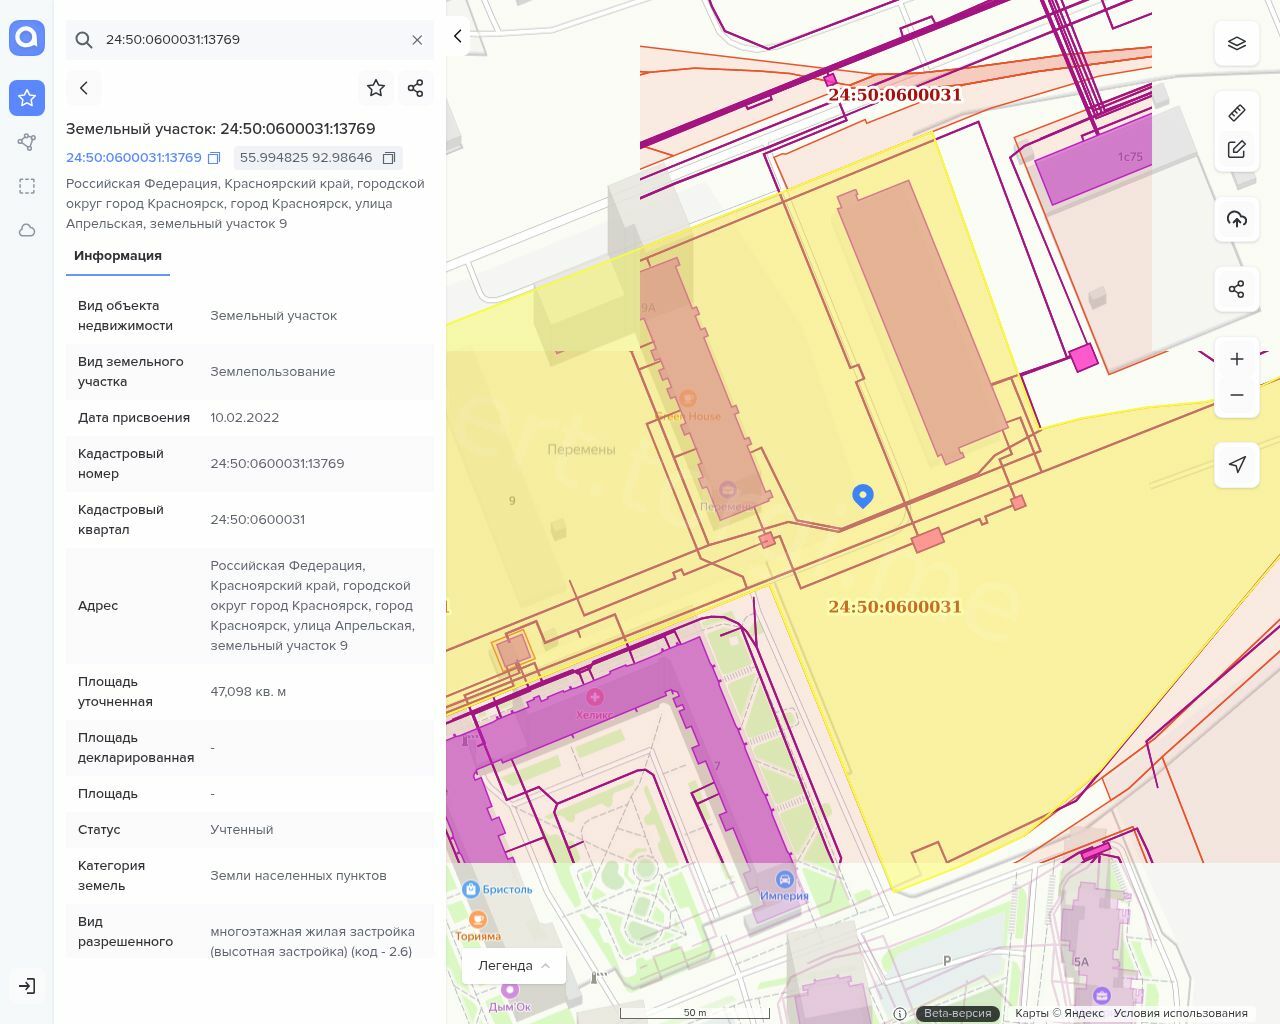Expand the Легенда dropdown
This screenshot has height=1024, width=1280.
(x=514, y=966)
